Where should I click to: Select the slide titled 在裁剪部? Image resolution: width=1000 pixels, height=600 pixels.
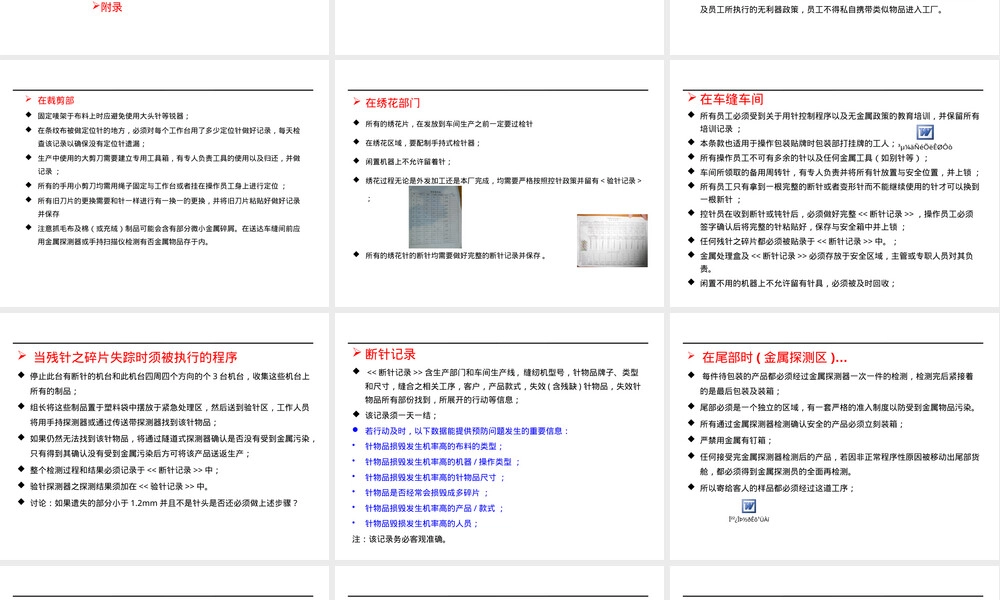click(164, 184)
